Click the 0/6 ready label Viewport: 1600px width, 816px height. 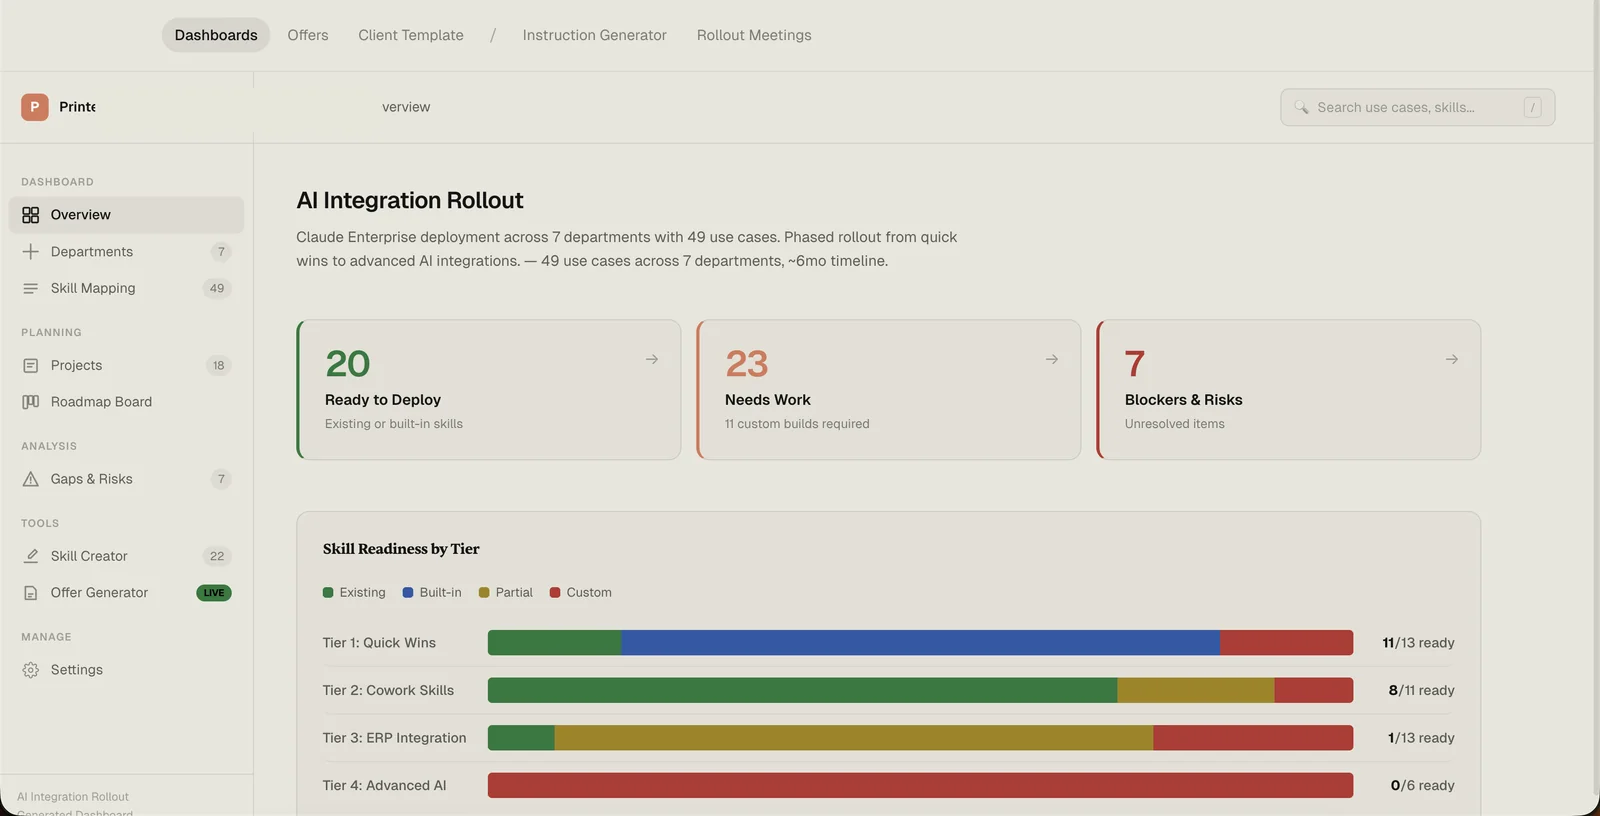click(x=1422, y=785)
